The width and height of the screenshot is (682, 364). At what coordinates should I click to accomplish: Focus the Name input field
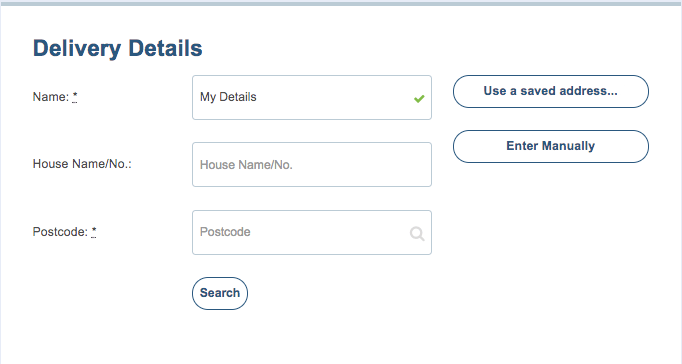click(312, 97)
